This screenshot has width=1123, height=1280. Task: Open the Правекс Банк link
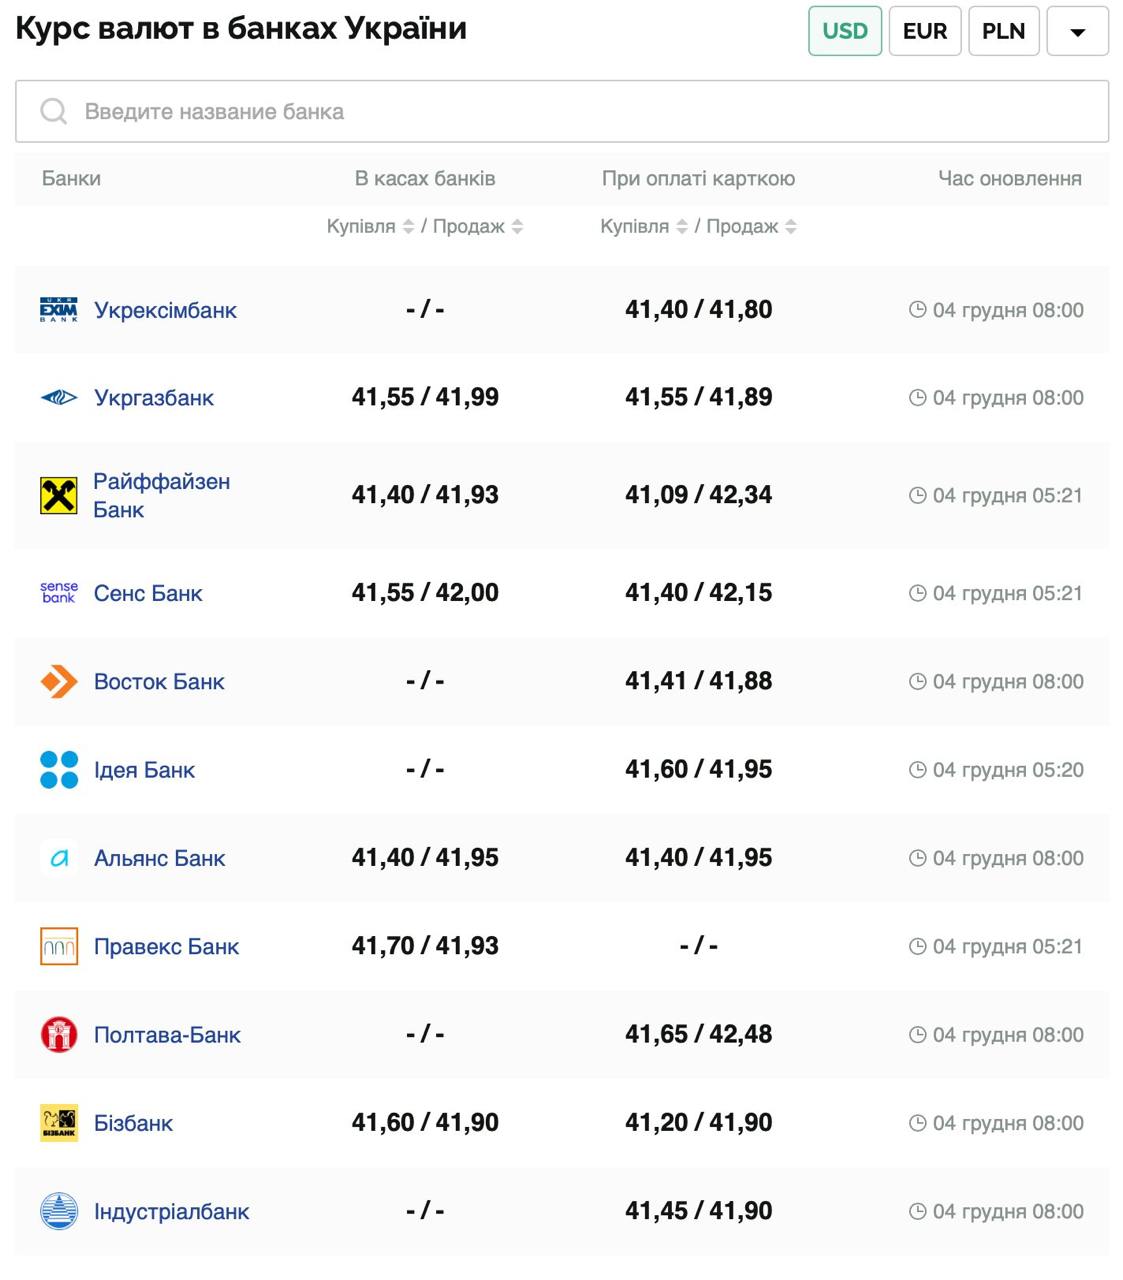pos(166,946)
